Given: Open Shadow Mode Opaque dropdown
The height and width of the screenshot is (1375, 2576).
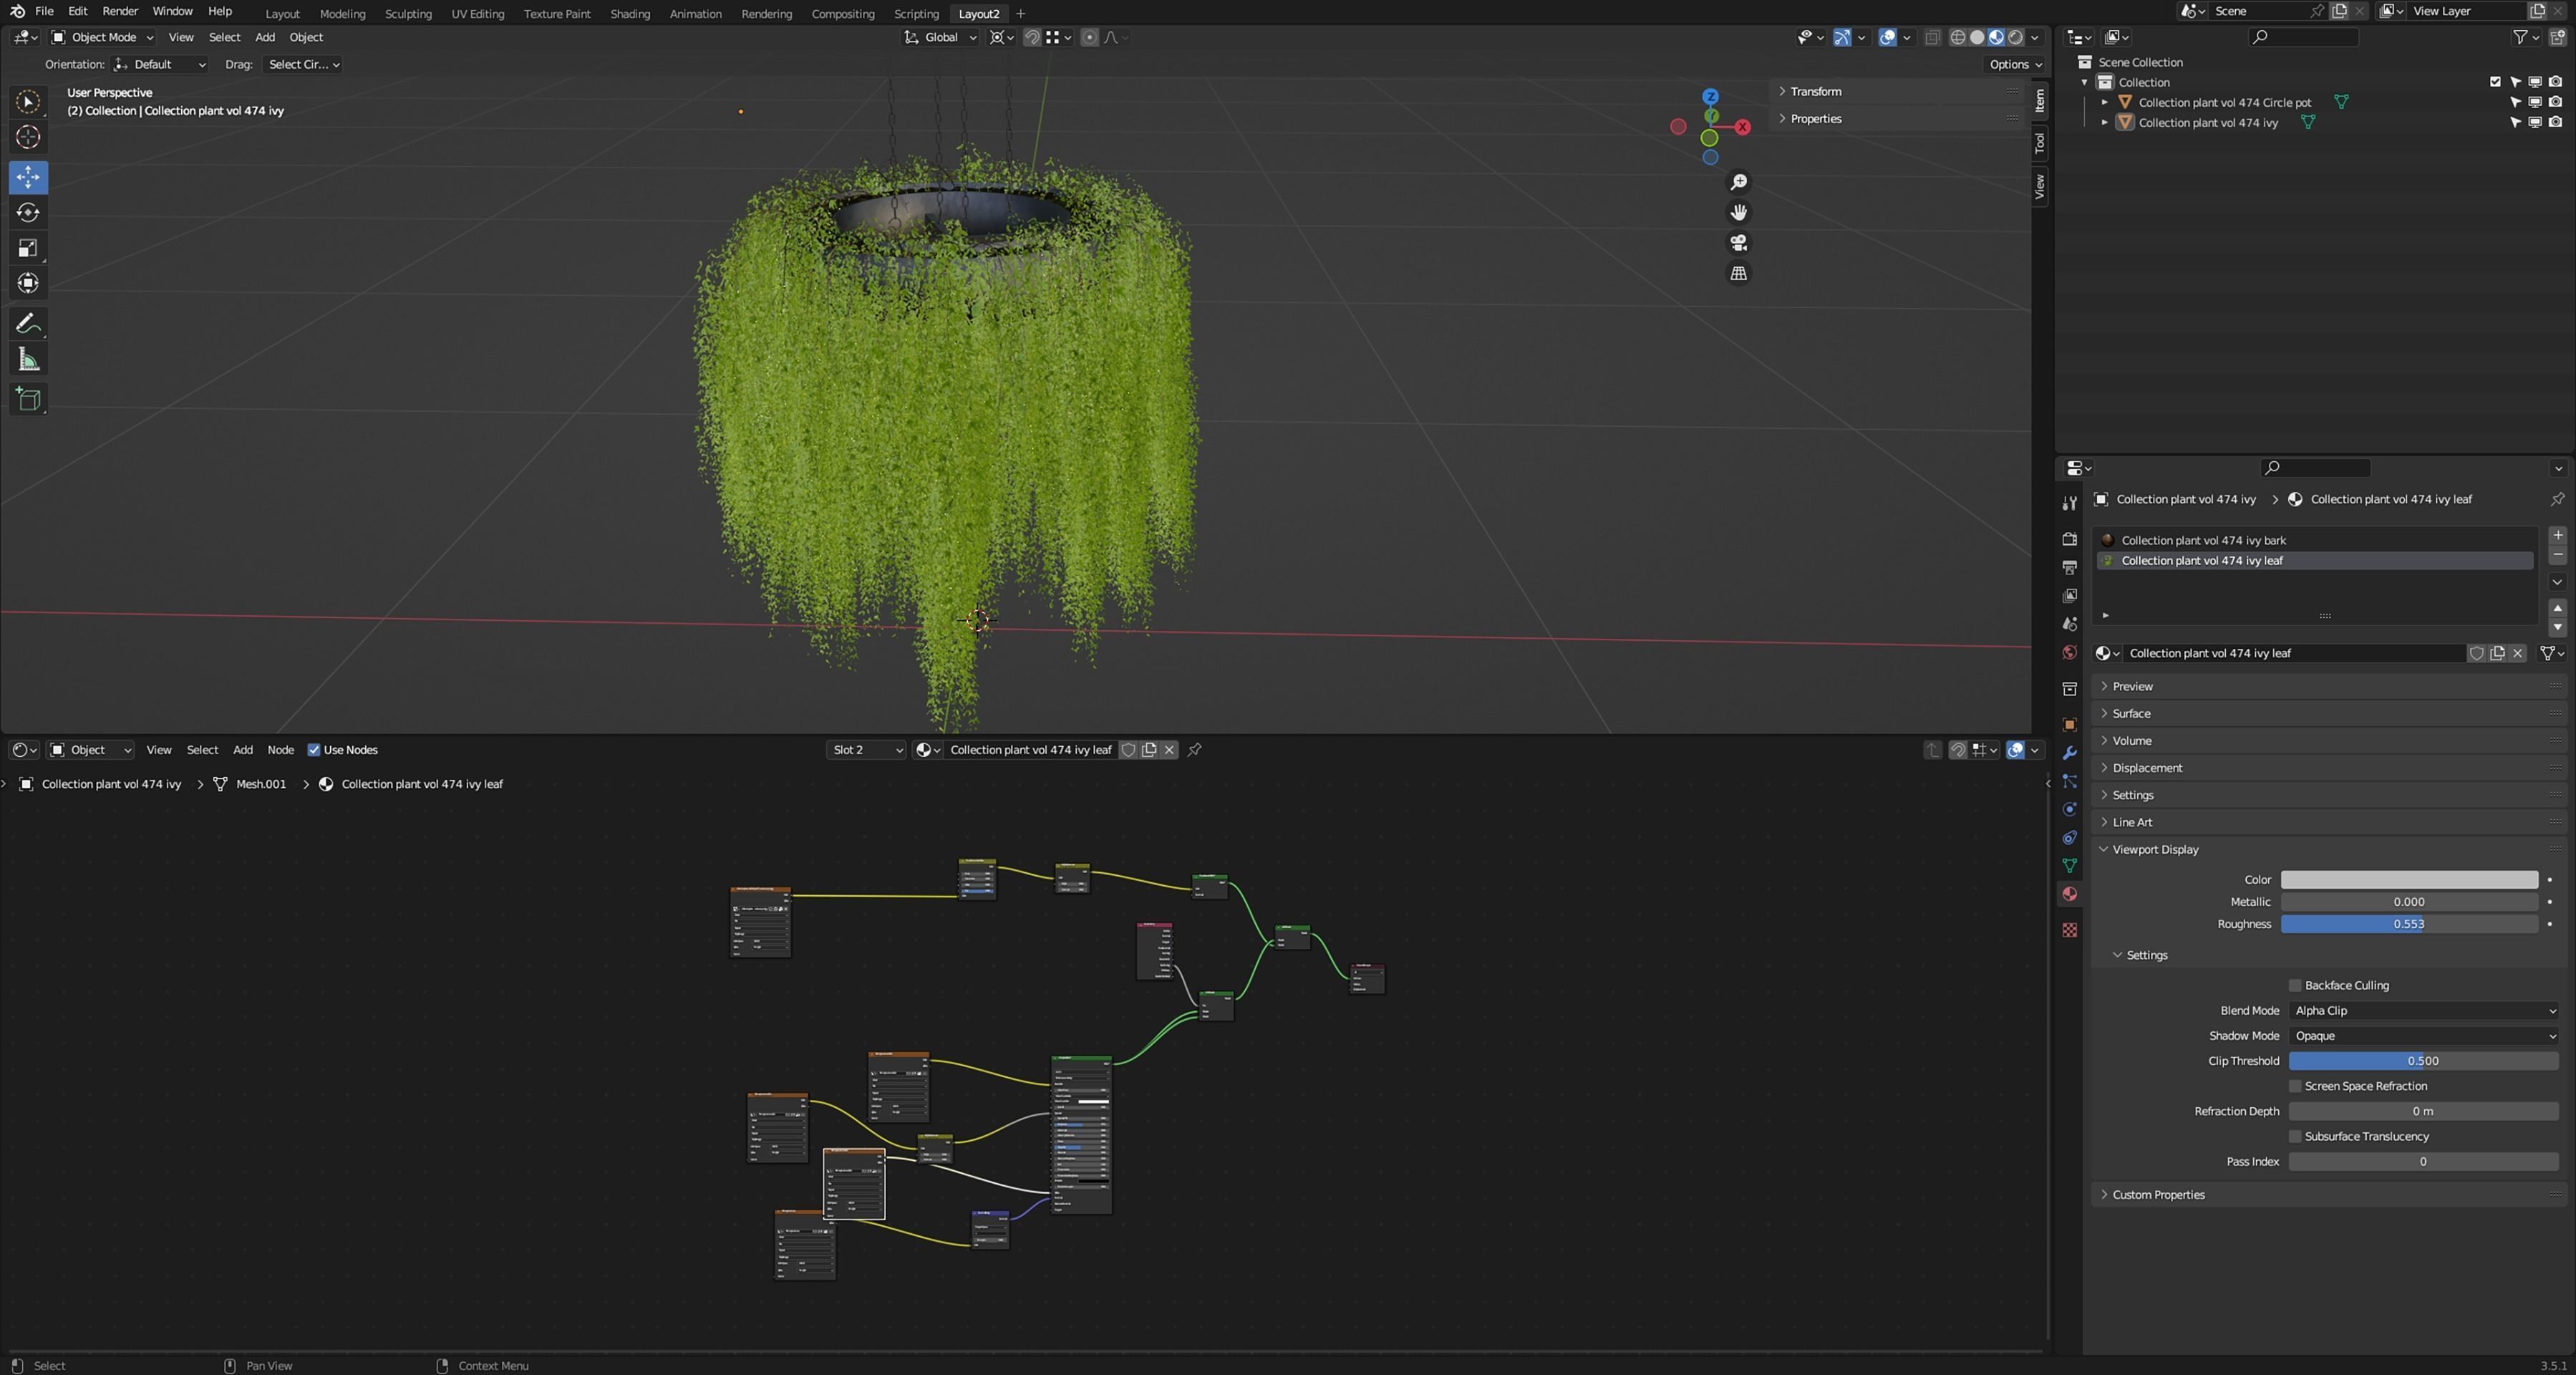Looking at the screenshot, I should pos(2424,1035).
